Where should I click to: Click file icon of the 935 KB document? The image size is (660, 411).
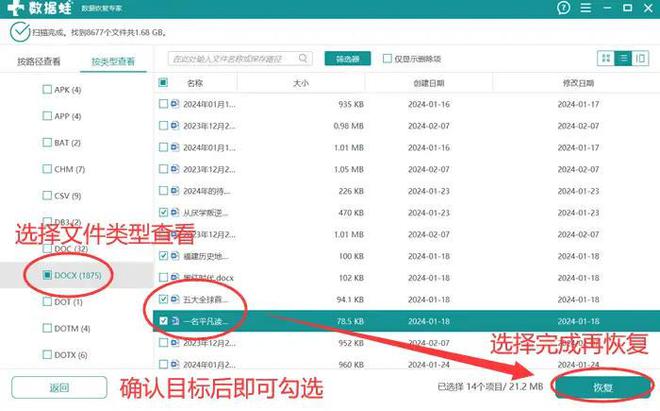[175, 104]
